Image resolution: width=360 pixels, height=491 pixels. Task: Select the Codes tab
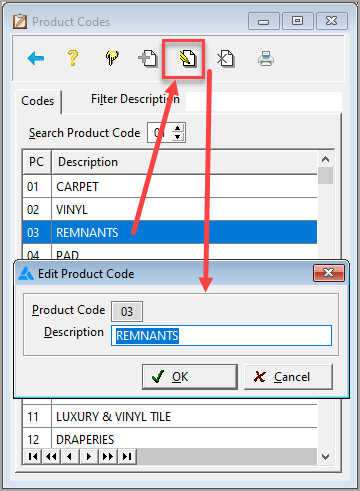37,101
